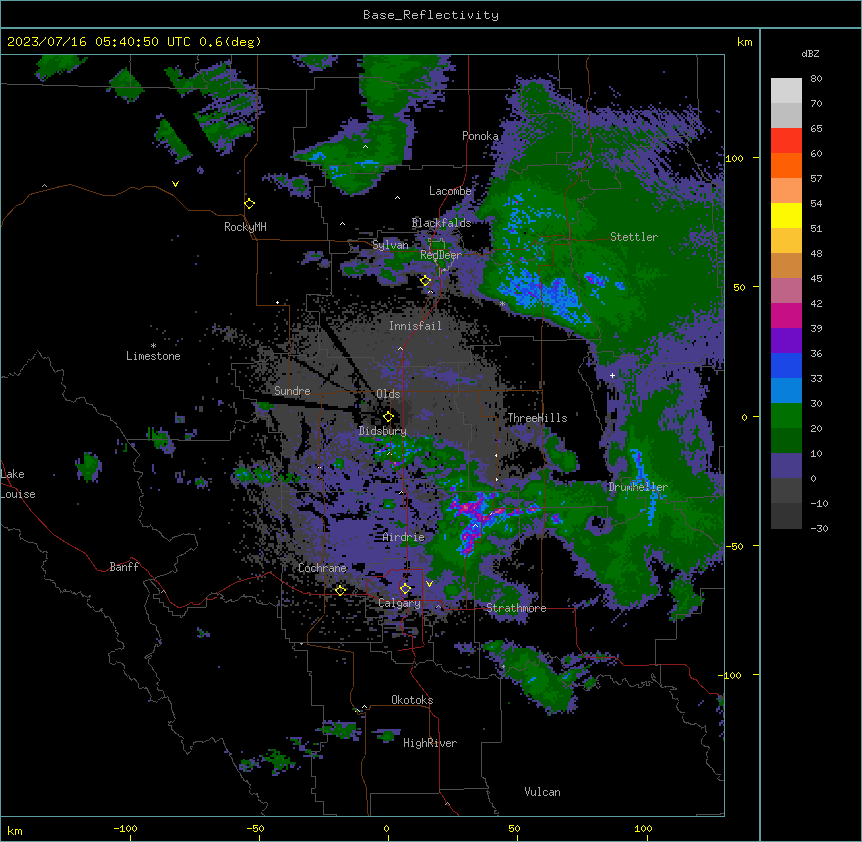Select the red band in the dBZ legend

point(786,141)
